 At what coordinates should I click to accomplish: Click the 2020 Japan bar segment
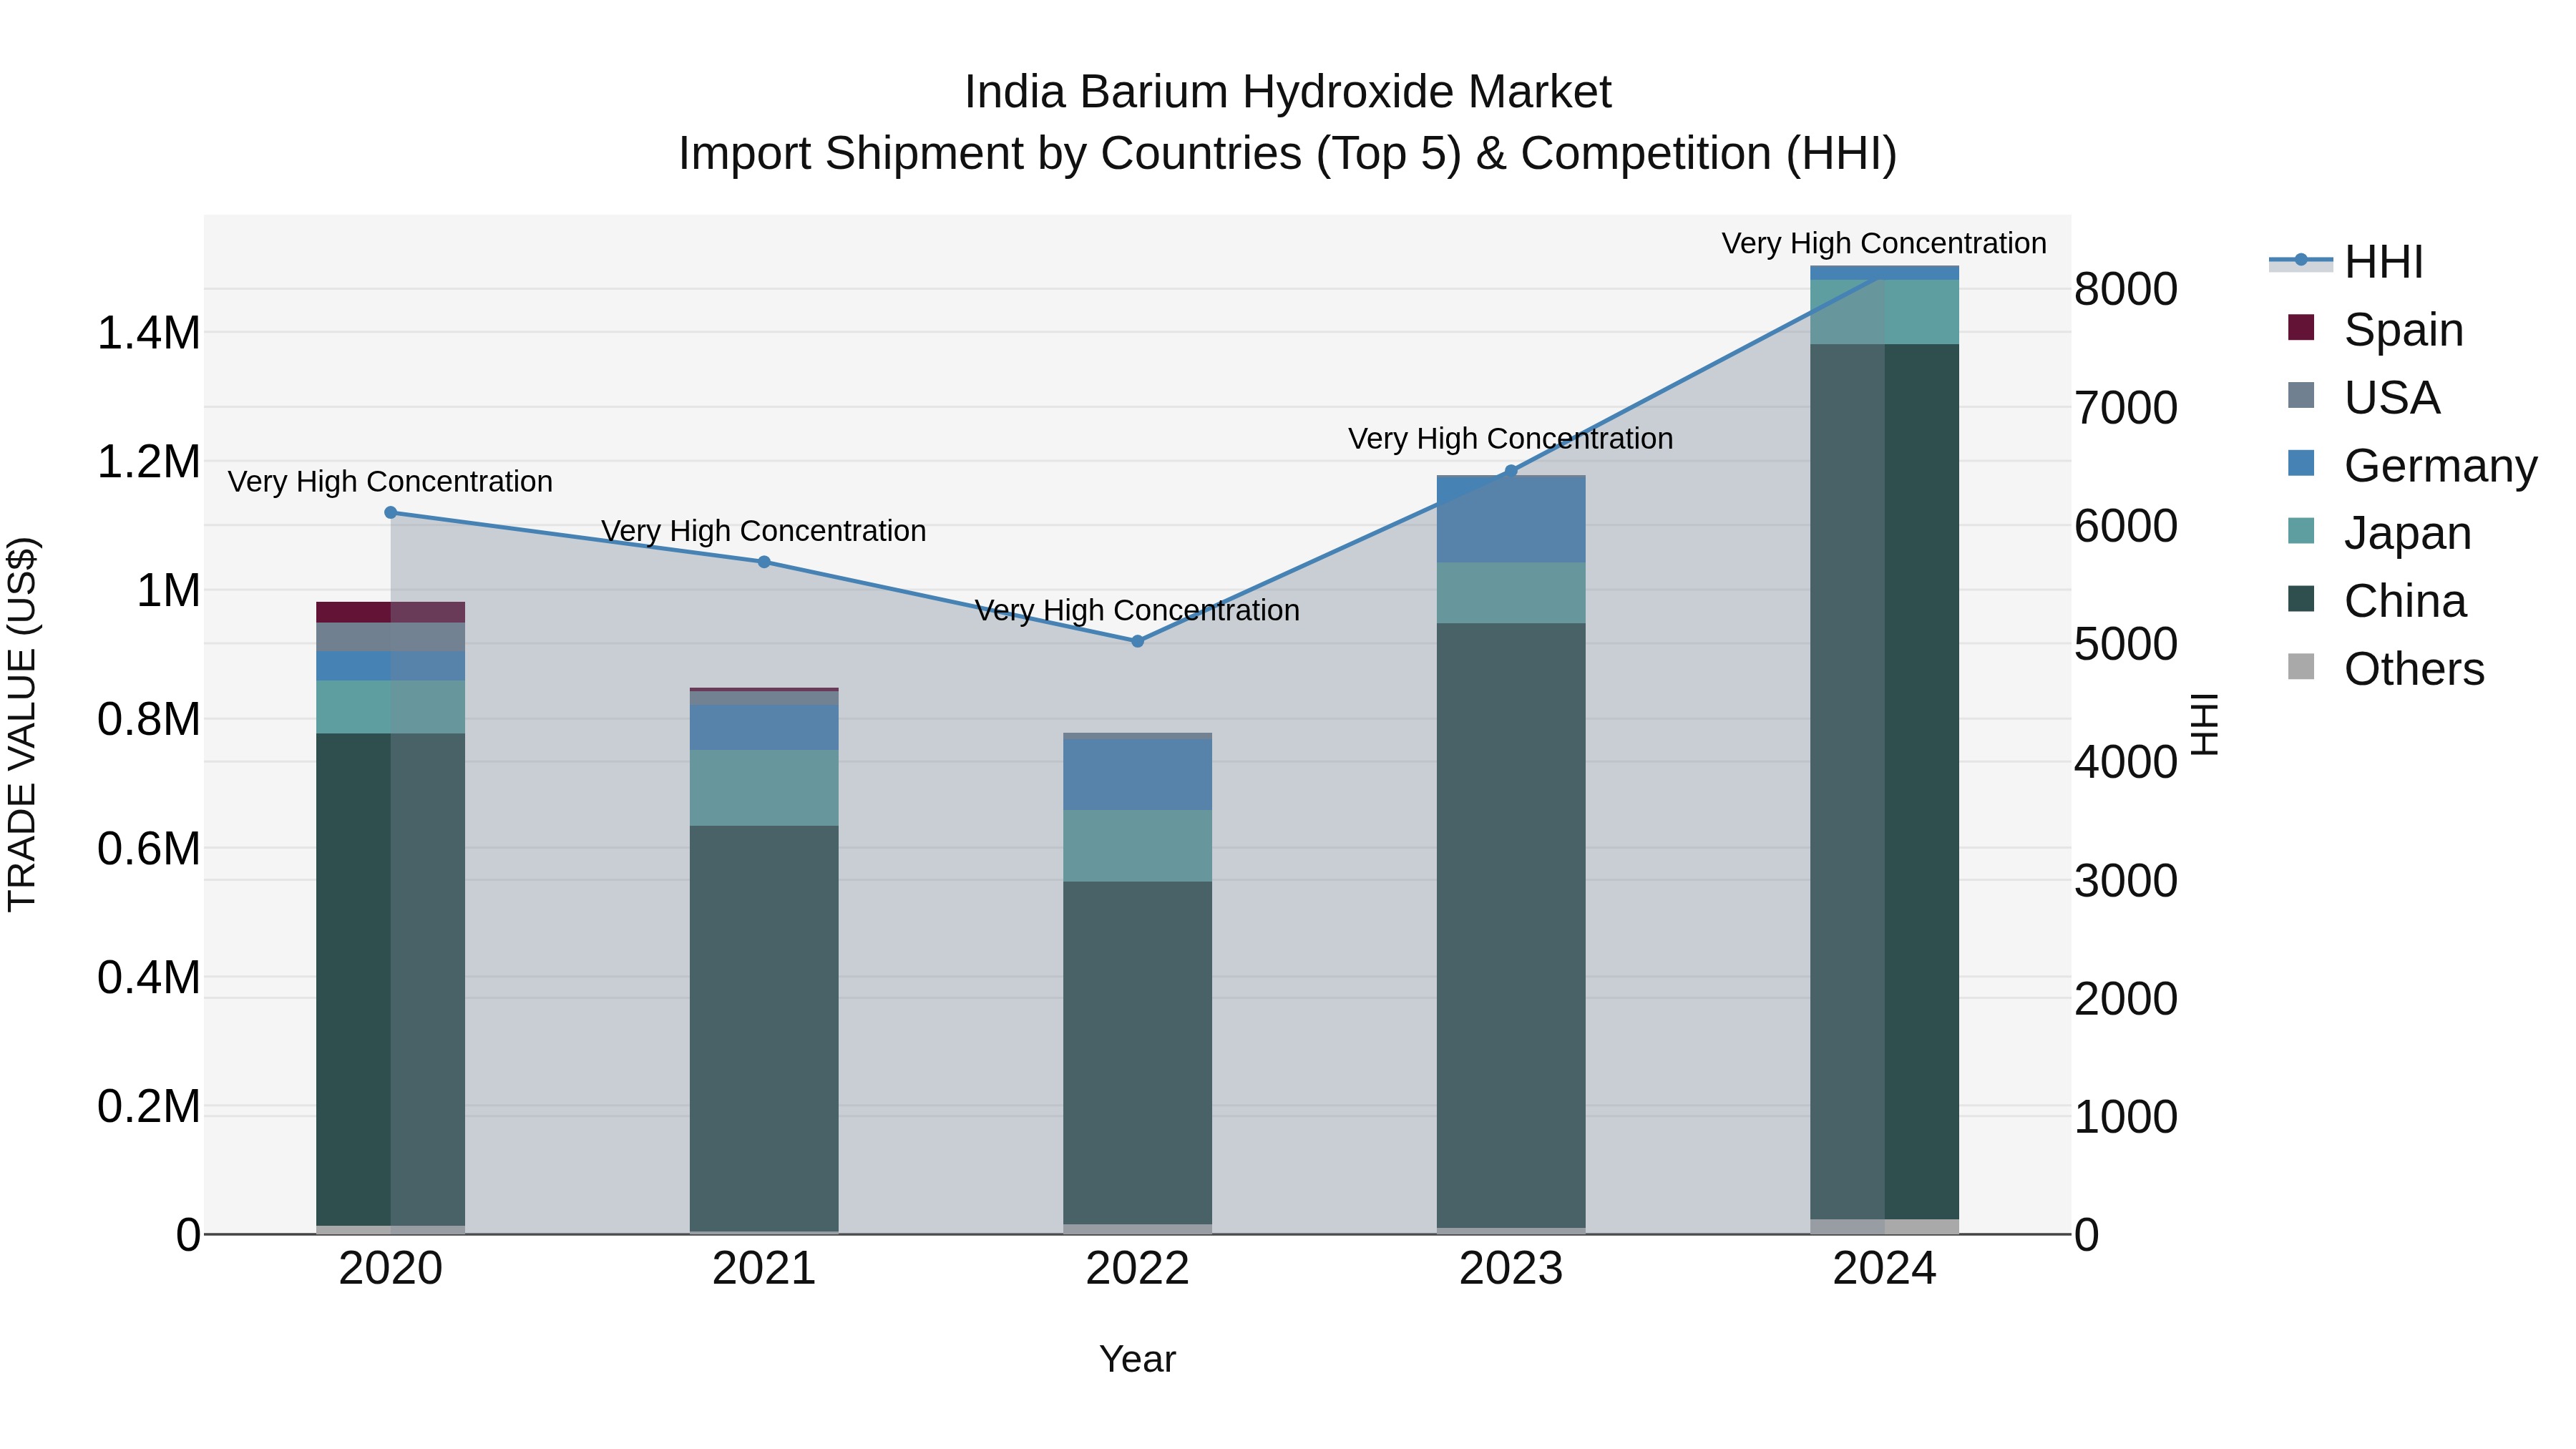[391, 707]
